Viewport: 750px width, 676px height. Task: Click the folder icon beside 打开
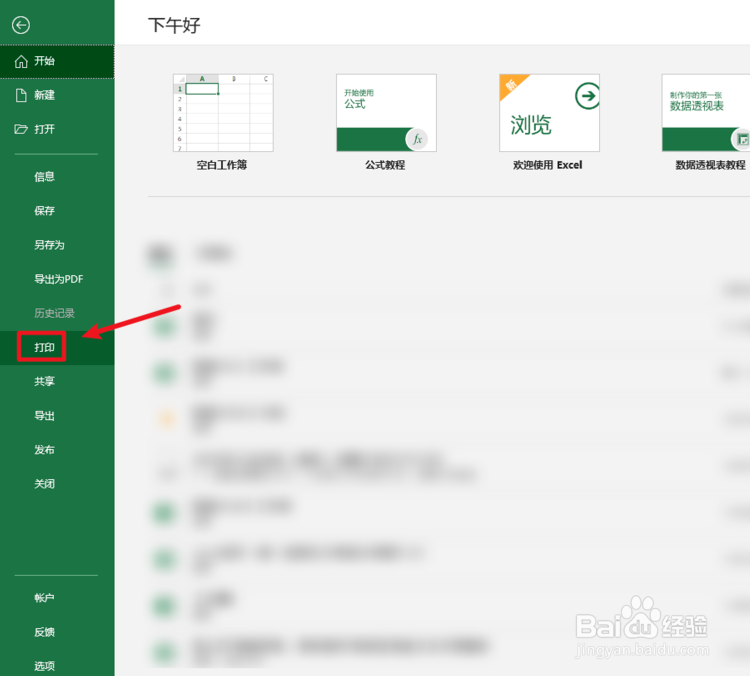(21, 129)
